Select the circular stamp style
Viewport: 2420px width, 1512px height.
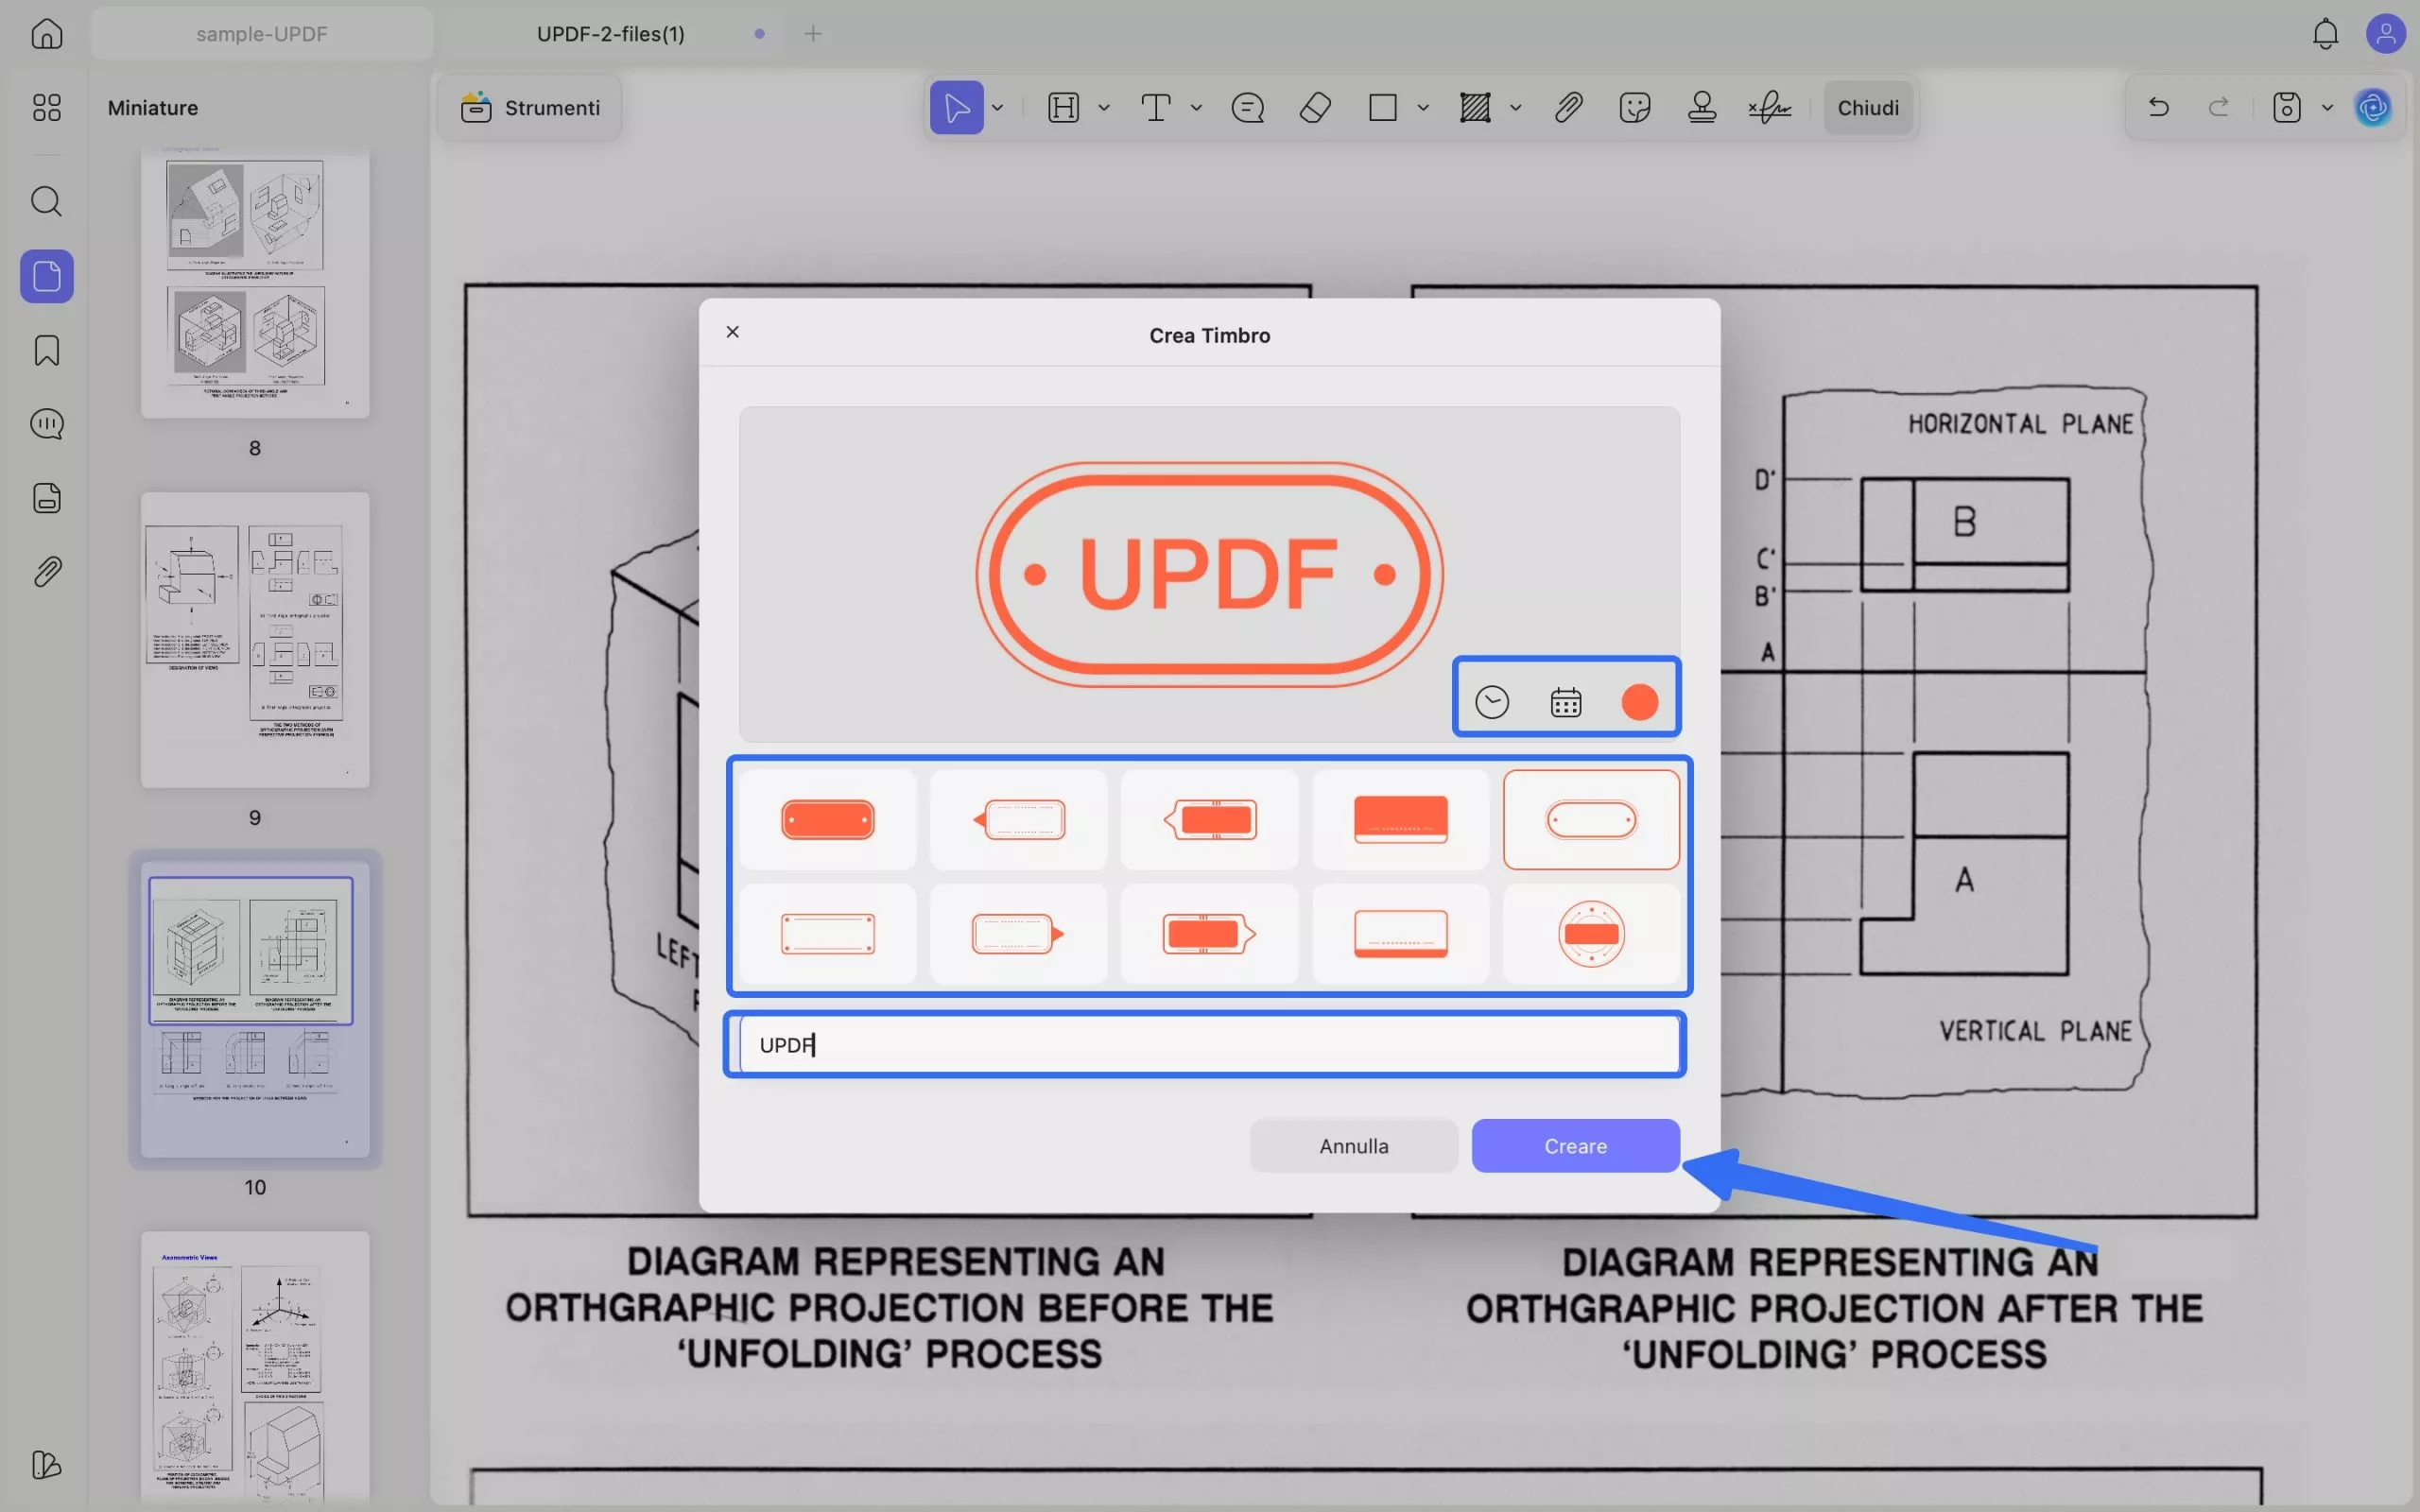point(1590,933)
